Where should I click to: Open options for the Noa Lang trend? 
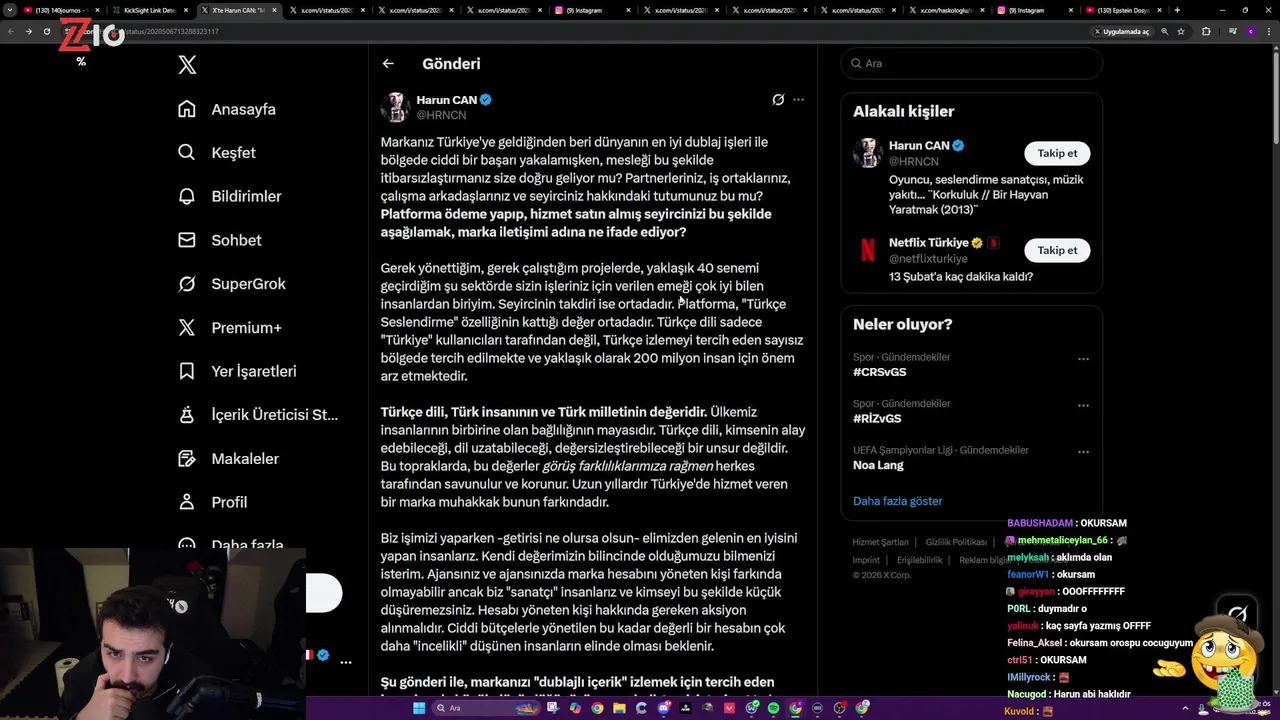(x=1083, y=451)
